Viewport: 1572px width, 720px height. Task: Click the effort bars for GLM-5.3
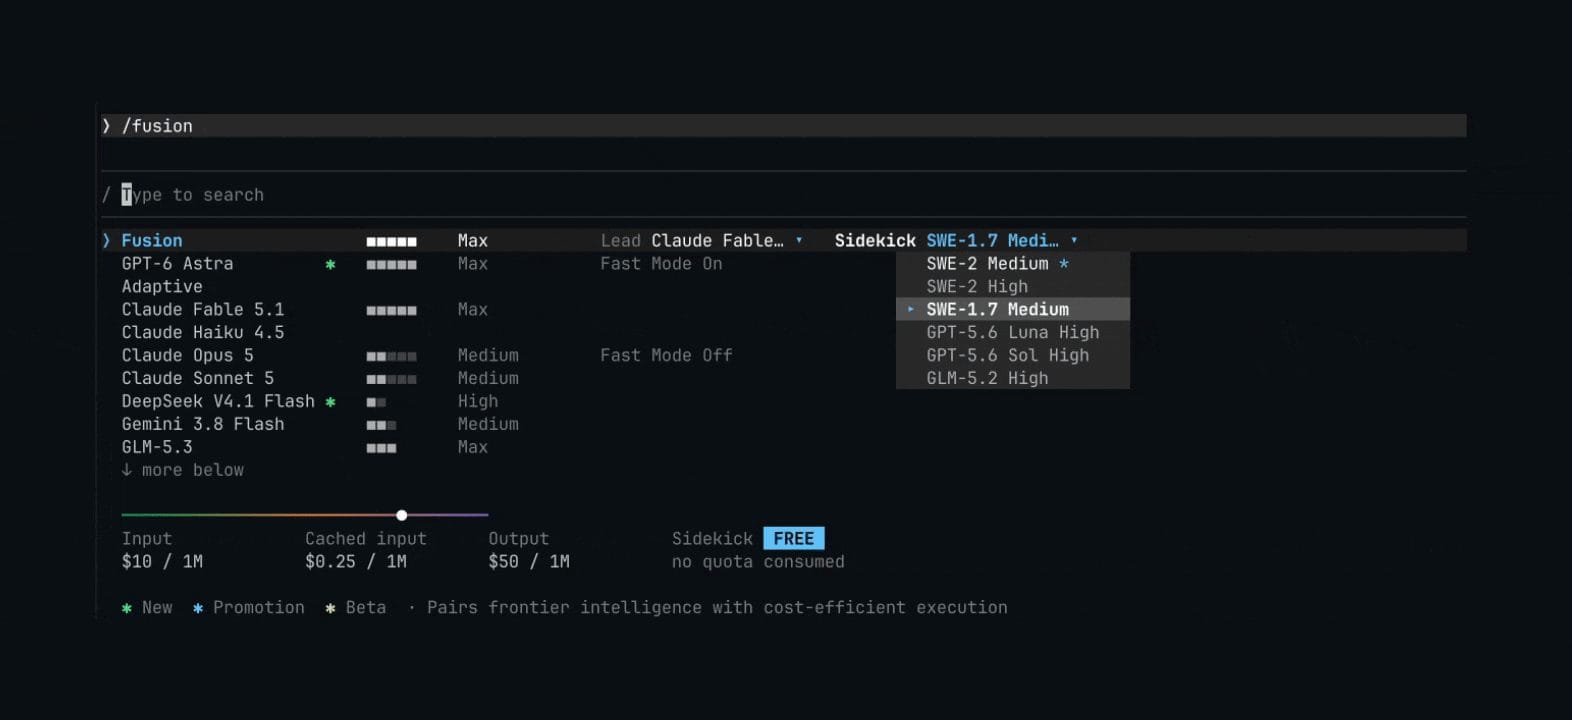tap(381, 448)
